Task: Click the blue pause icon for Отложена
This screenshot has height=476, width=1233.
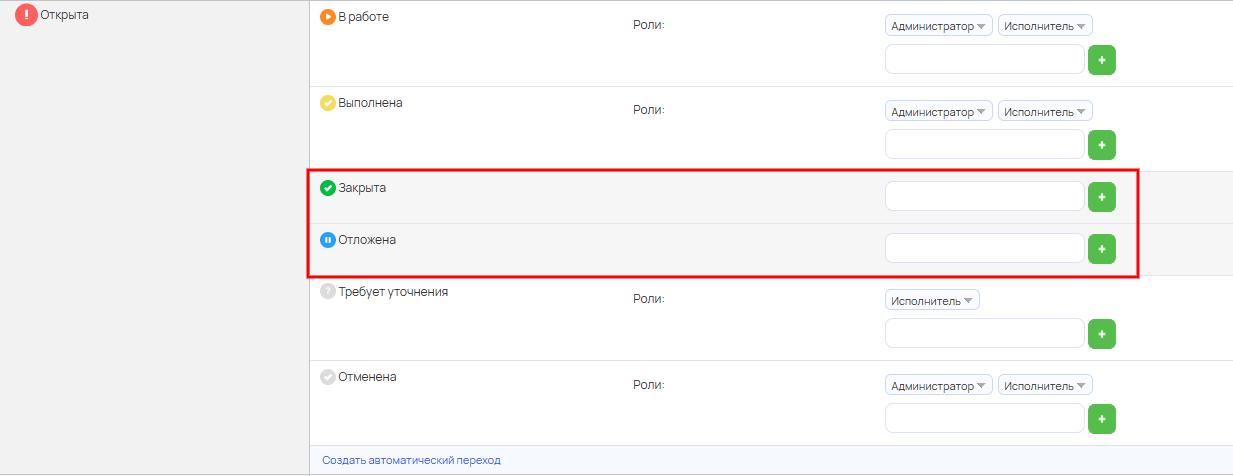Action: 328,240
